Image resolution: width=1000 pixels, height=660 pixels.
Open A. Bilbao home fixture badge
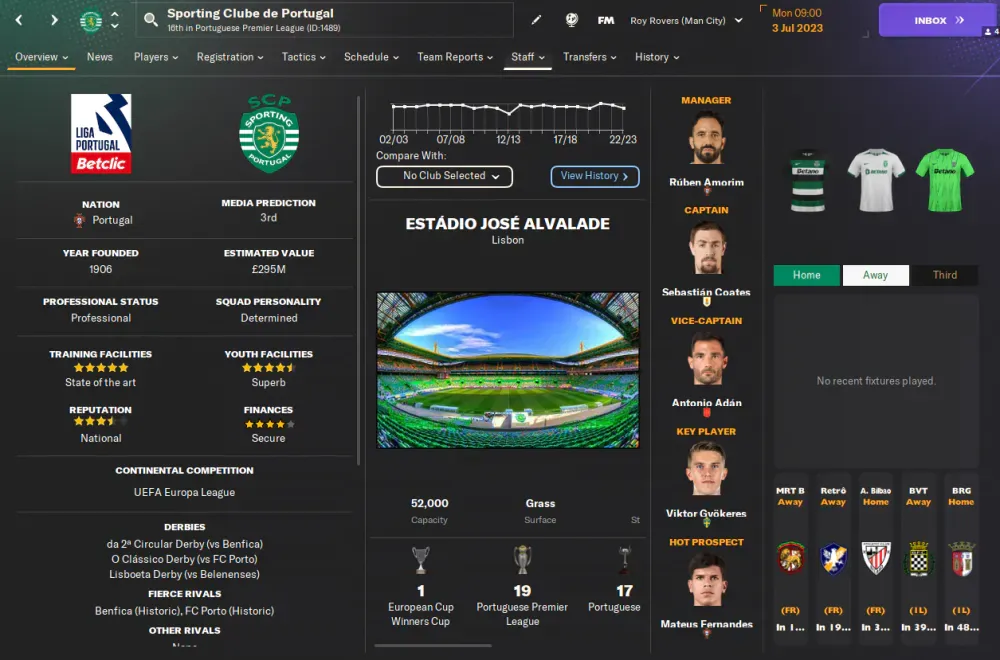(x=876, y=559)
